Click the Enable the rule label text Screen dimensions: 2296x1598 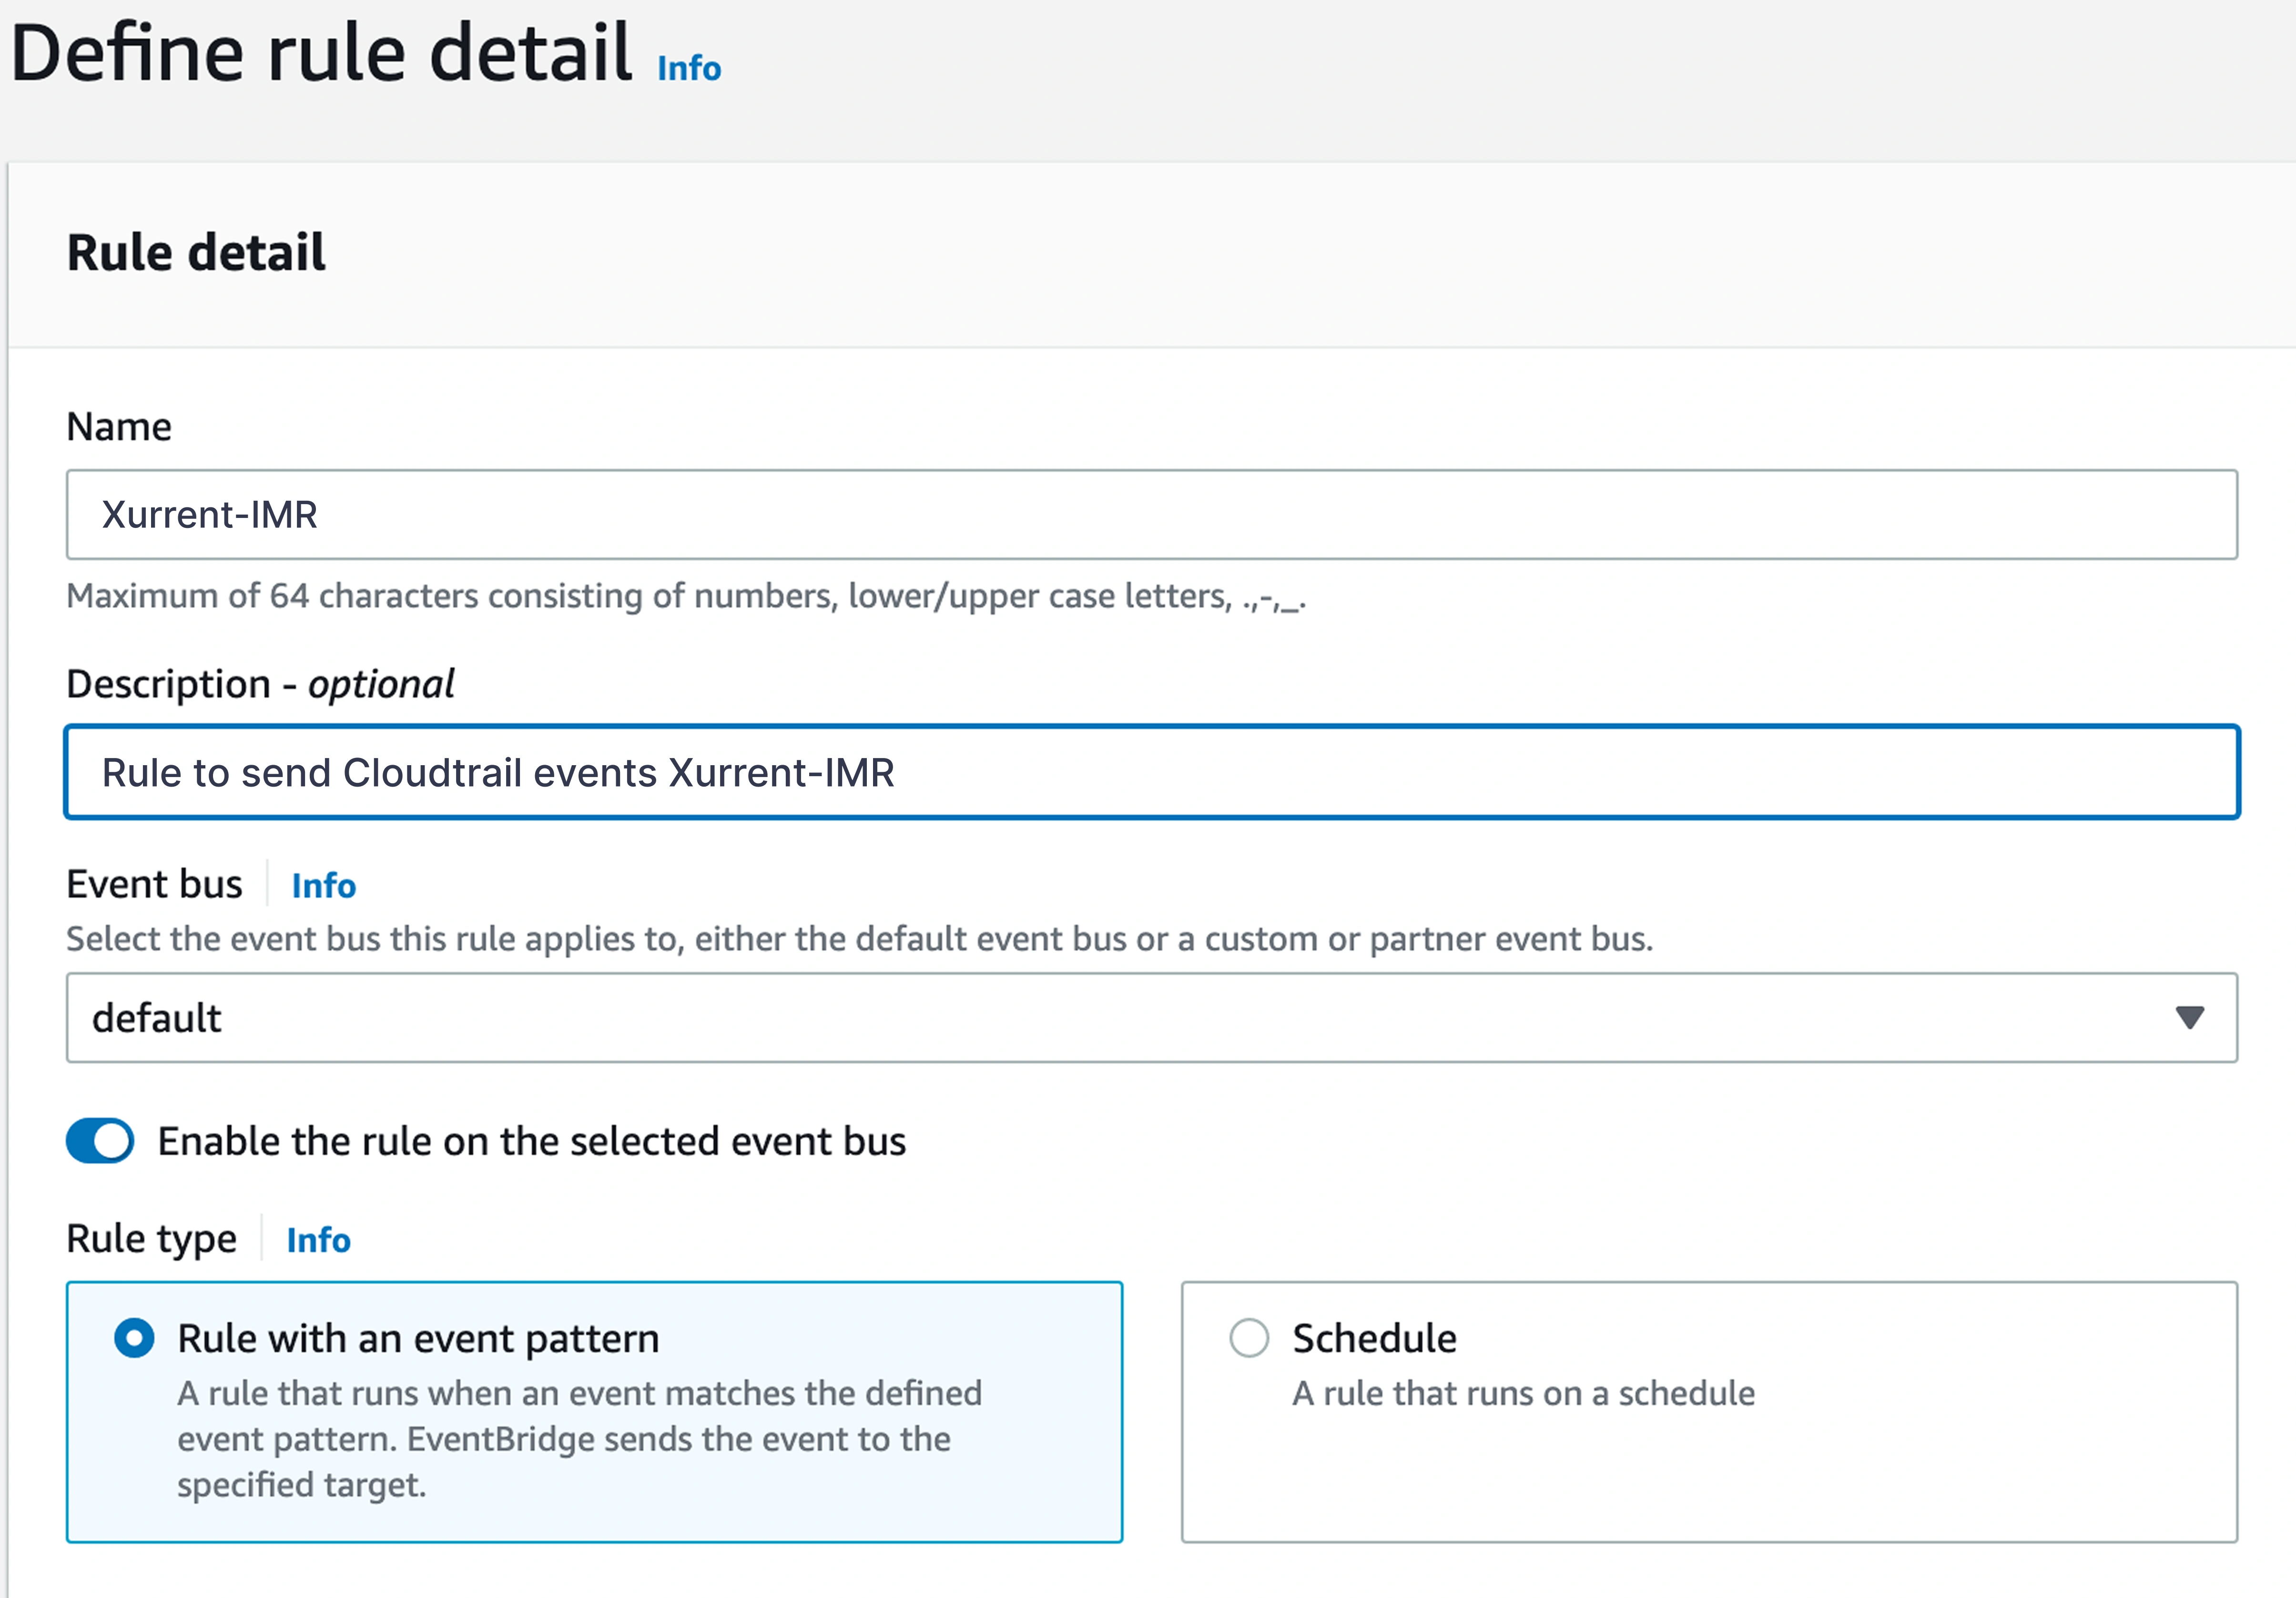coord(531,1141)
